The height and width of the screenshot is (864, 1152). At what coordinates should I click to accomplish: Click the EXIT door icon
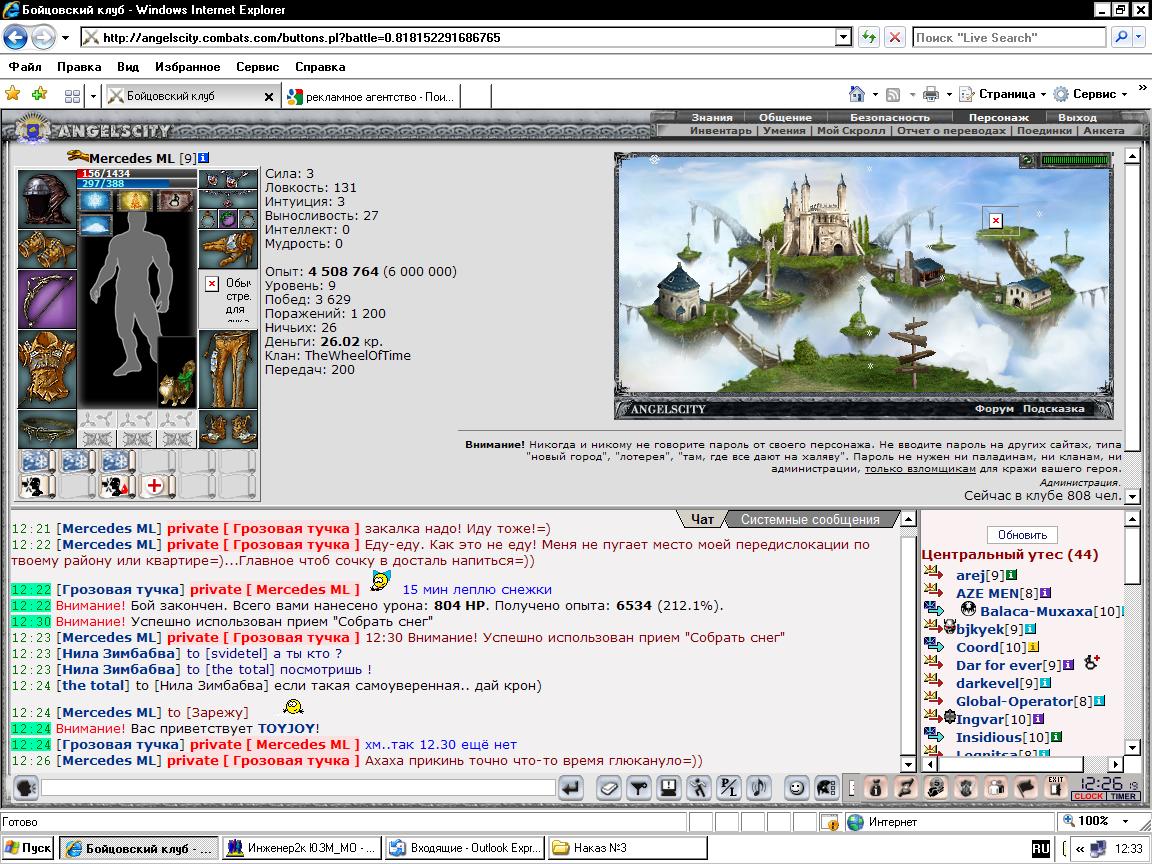click(1056, 788)
